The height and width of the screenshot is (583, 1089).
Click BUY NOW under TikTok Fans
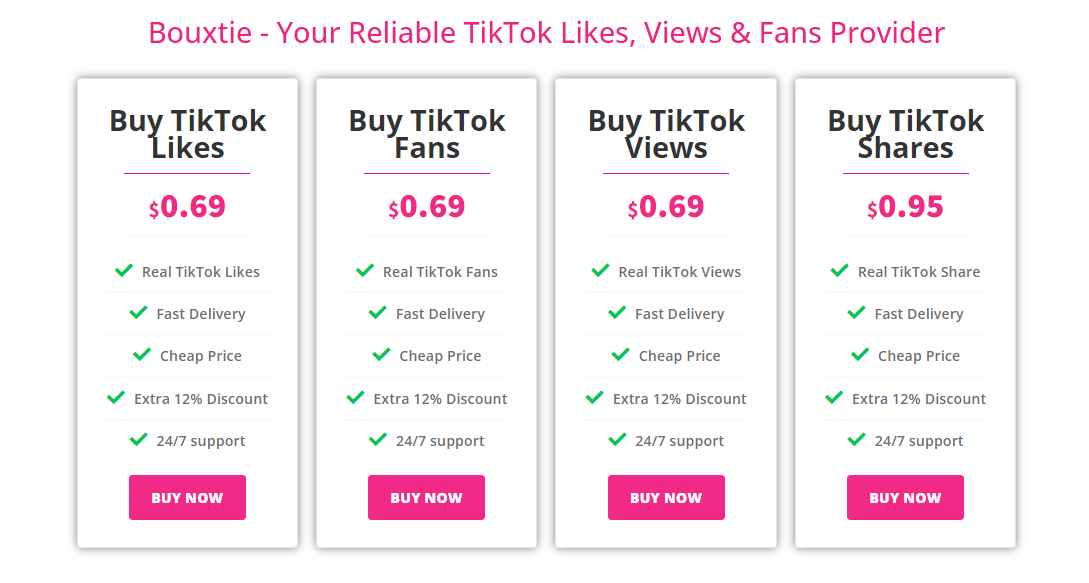pos(426,498)
